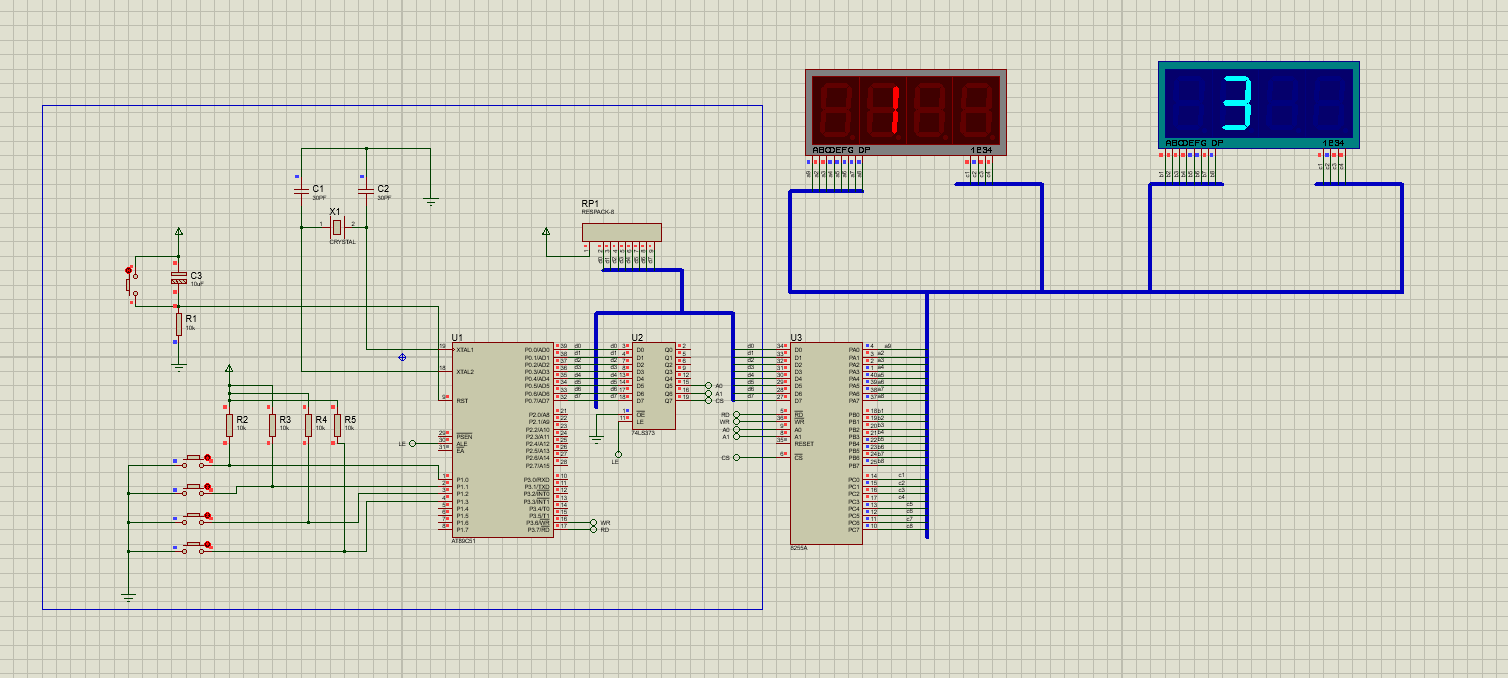Select the U2 74LS373 latch body
1508x678 pixels.
(x=653, y=386)
